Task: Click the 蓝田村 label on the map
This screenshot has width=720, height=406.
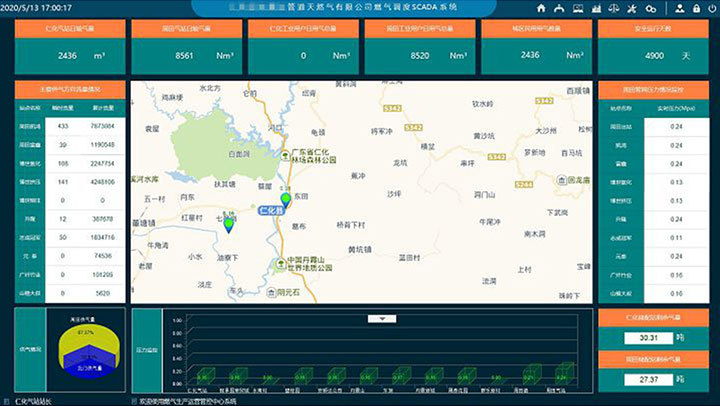Action: pos(409,258)
